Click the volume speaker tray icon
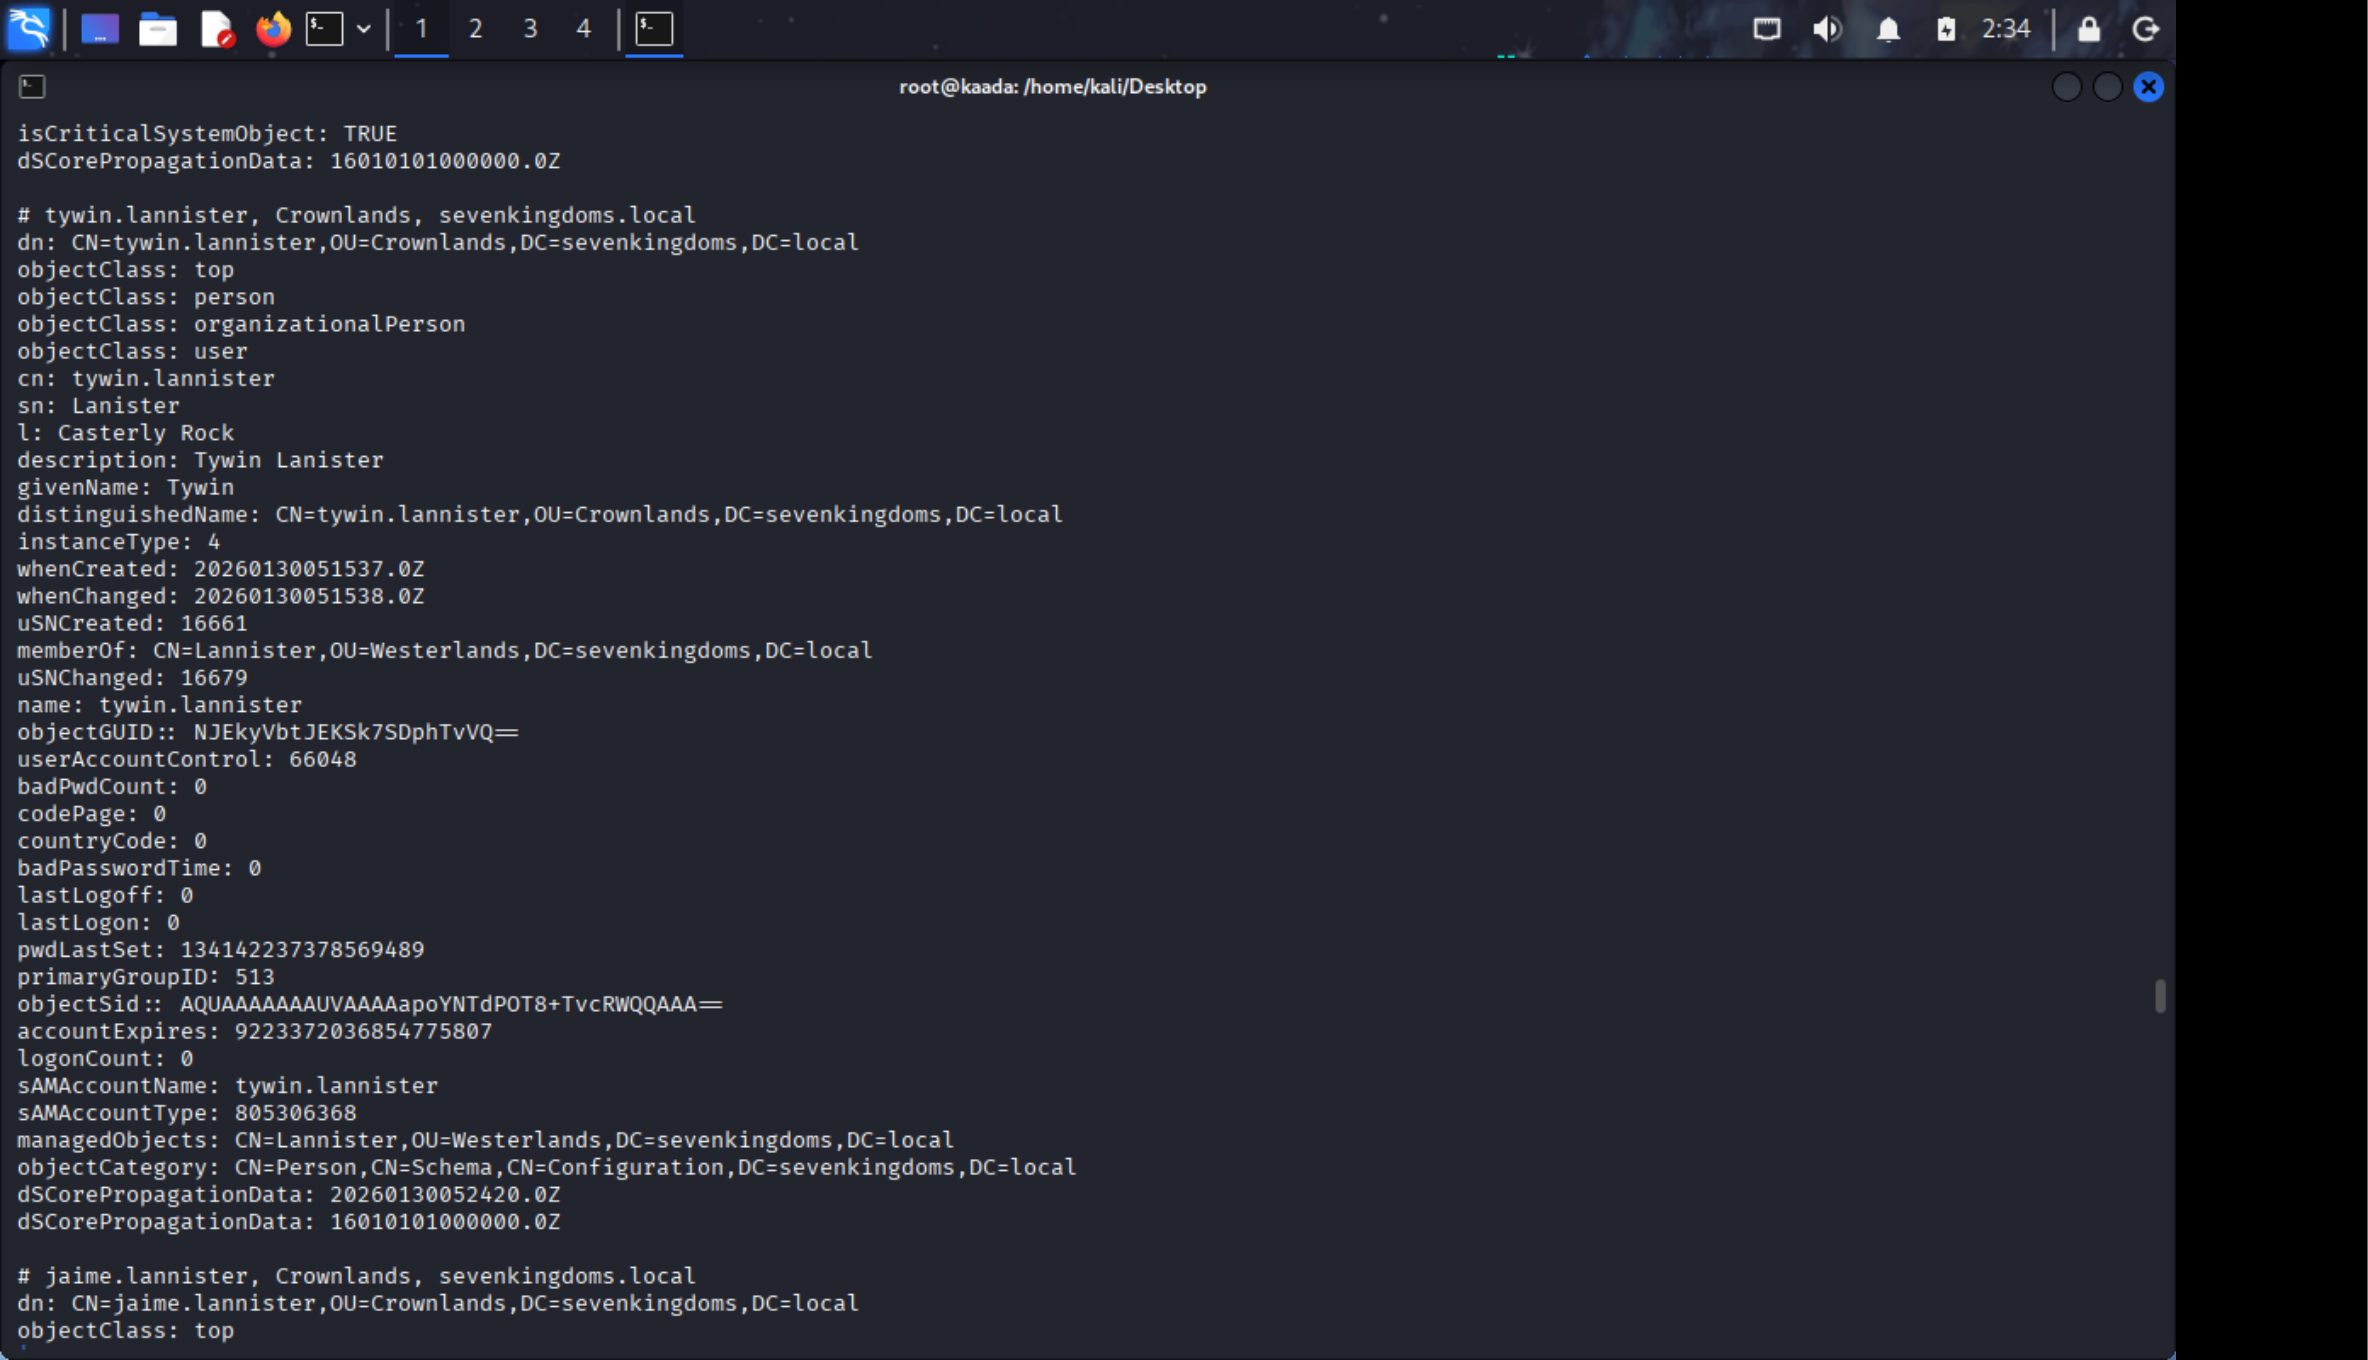The image size is (2368, 1360). pyautogui.click(x=1827, y=28)
